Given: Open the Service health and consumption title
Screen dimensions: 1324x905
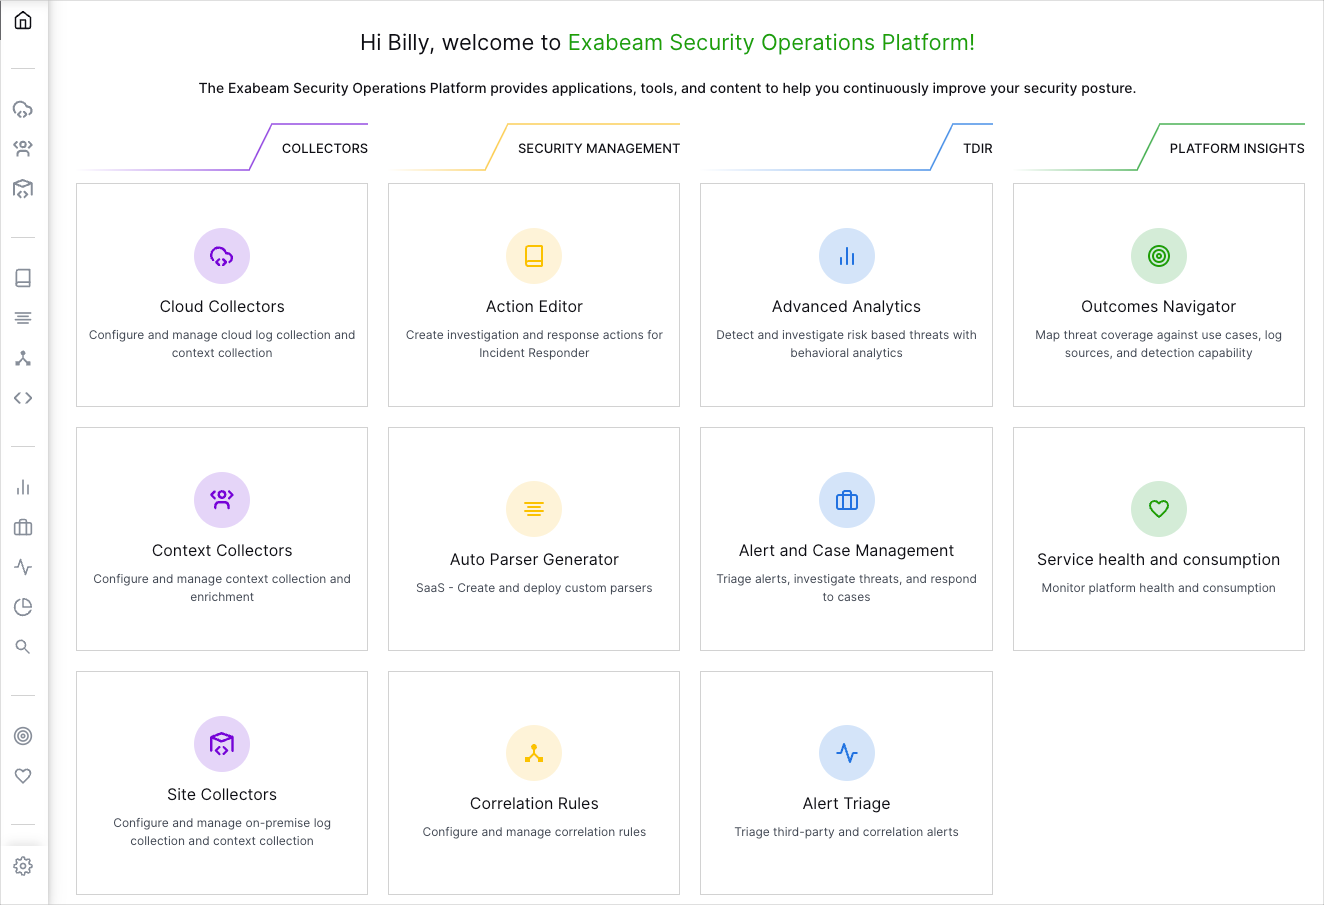Looking at the screenshot, I should pyautogui.click(x=1159, y=560).
